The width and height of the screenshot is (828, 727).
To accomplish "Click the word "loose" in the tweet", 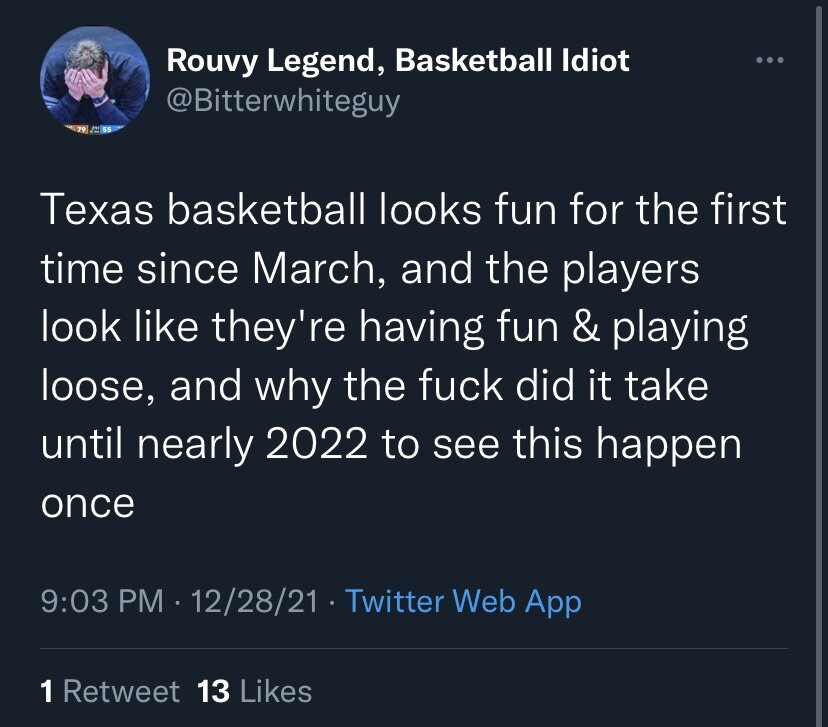I will tap(94, 386).
